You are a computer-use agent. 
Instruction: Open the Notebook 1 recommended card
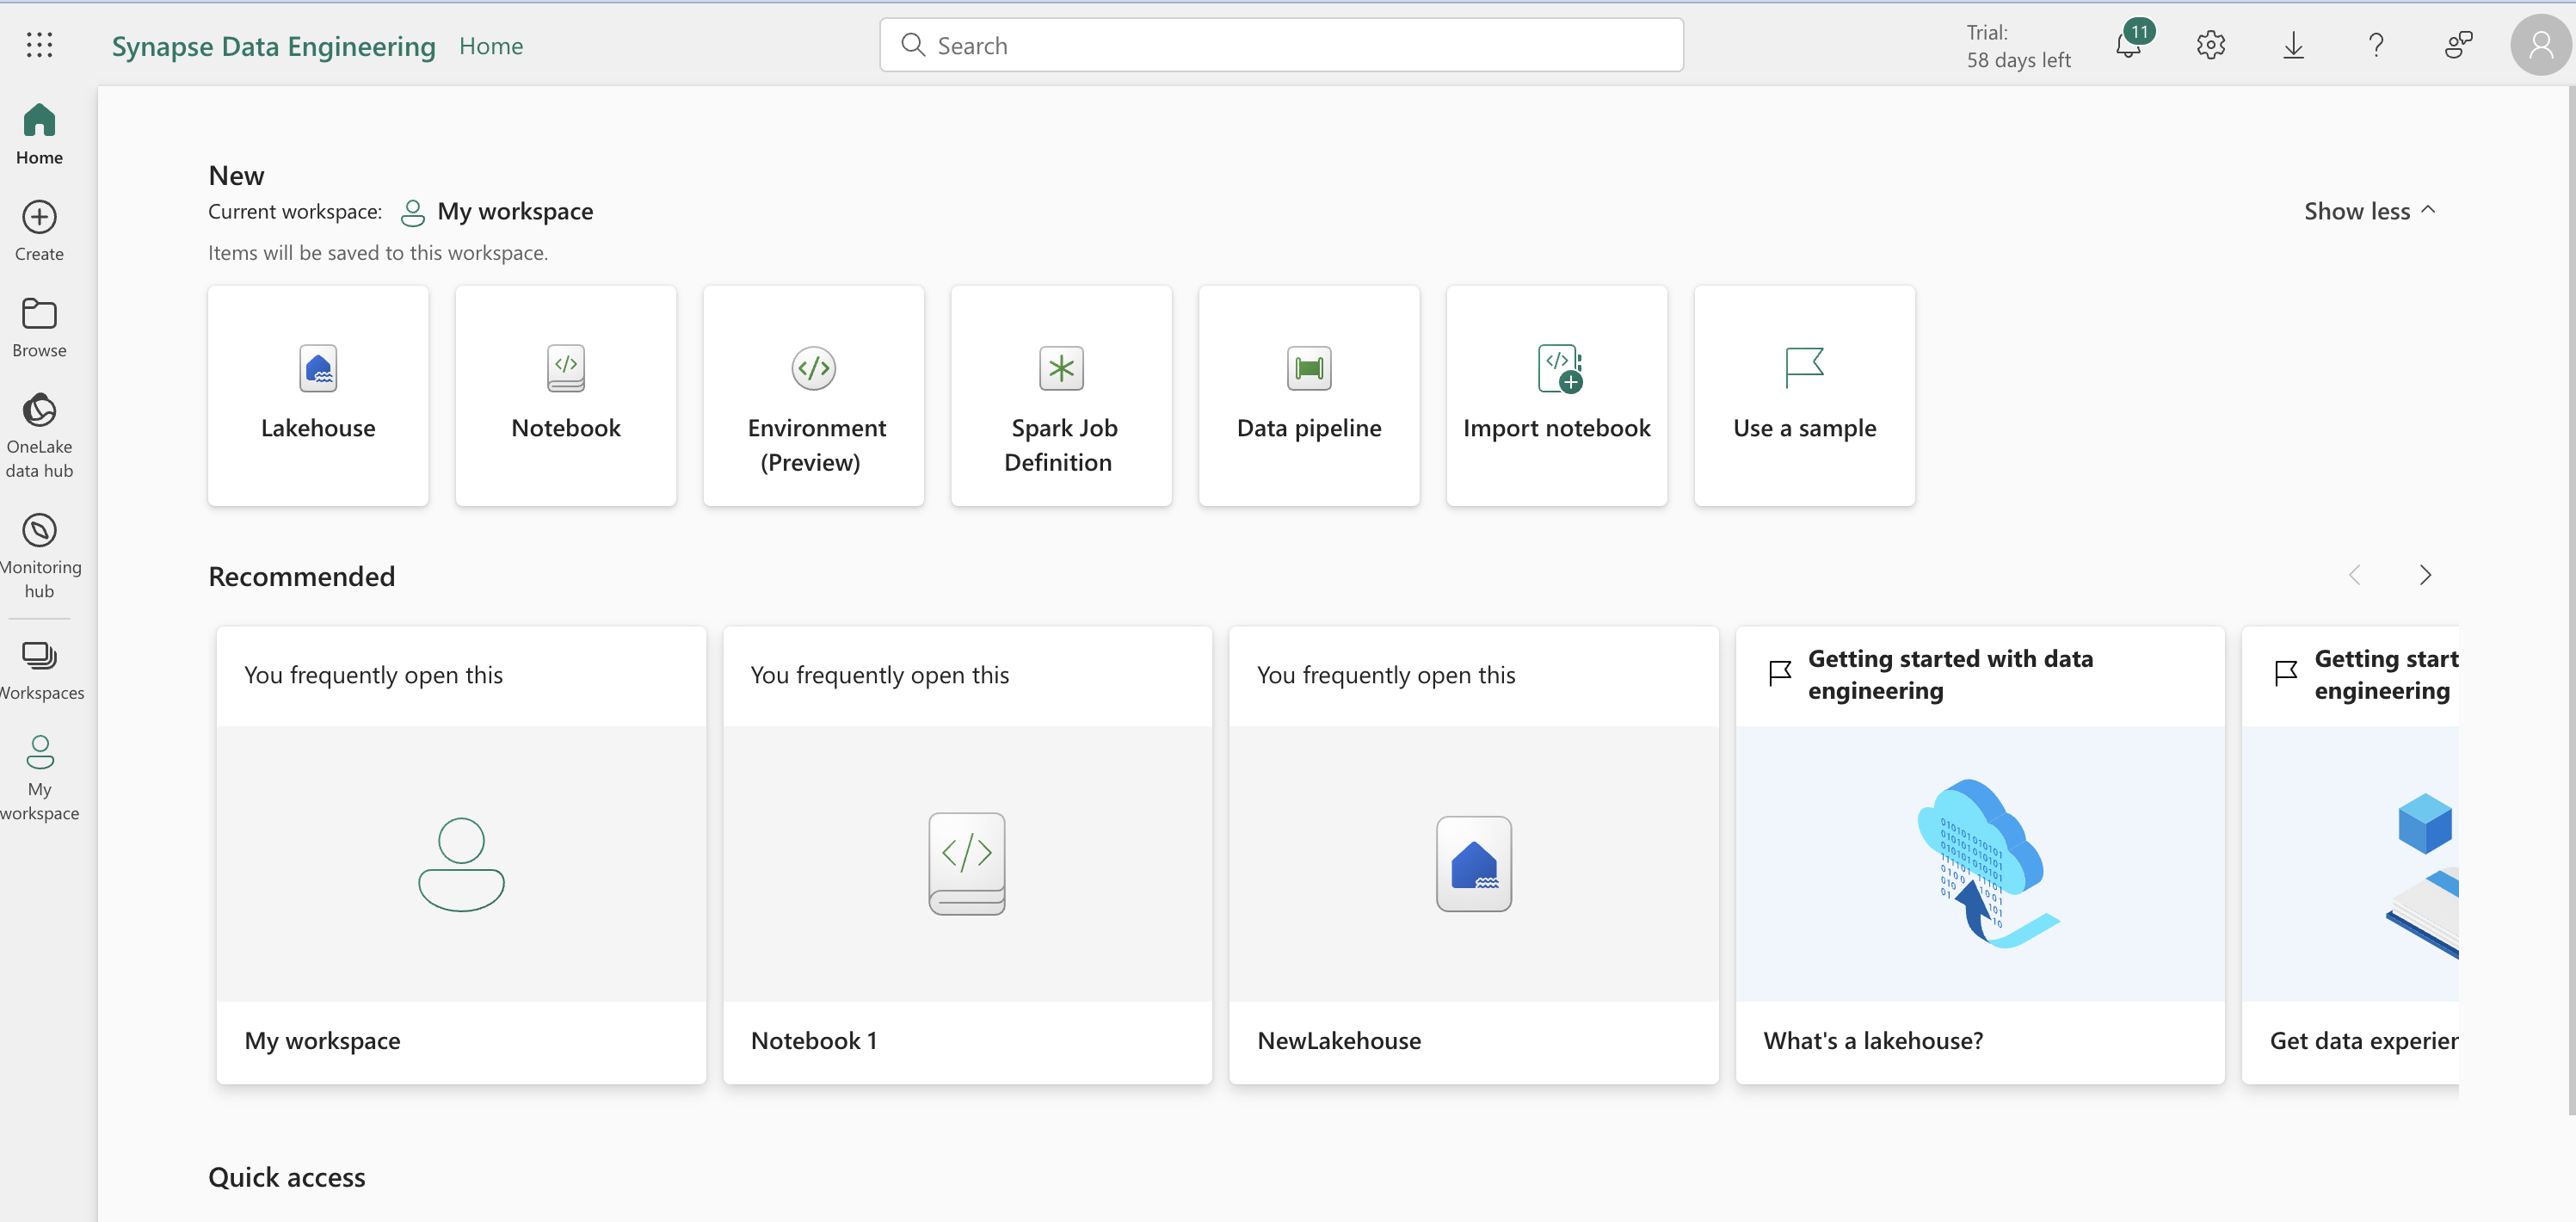[x=967, y=855]
